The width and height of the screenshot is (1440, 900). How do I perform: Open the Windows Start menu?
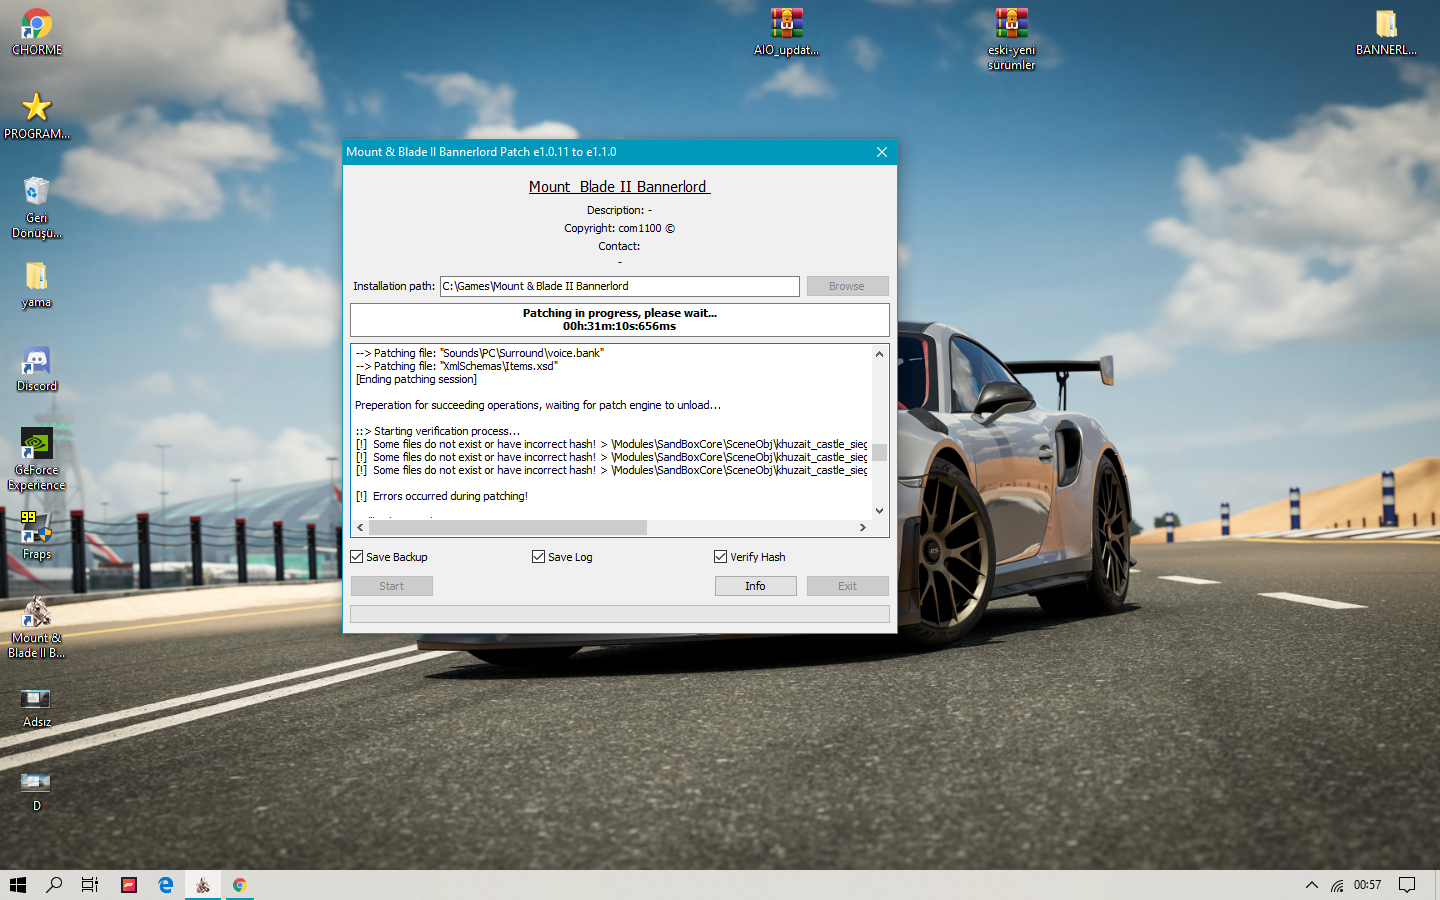pos(18,885)
